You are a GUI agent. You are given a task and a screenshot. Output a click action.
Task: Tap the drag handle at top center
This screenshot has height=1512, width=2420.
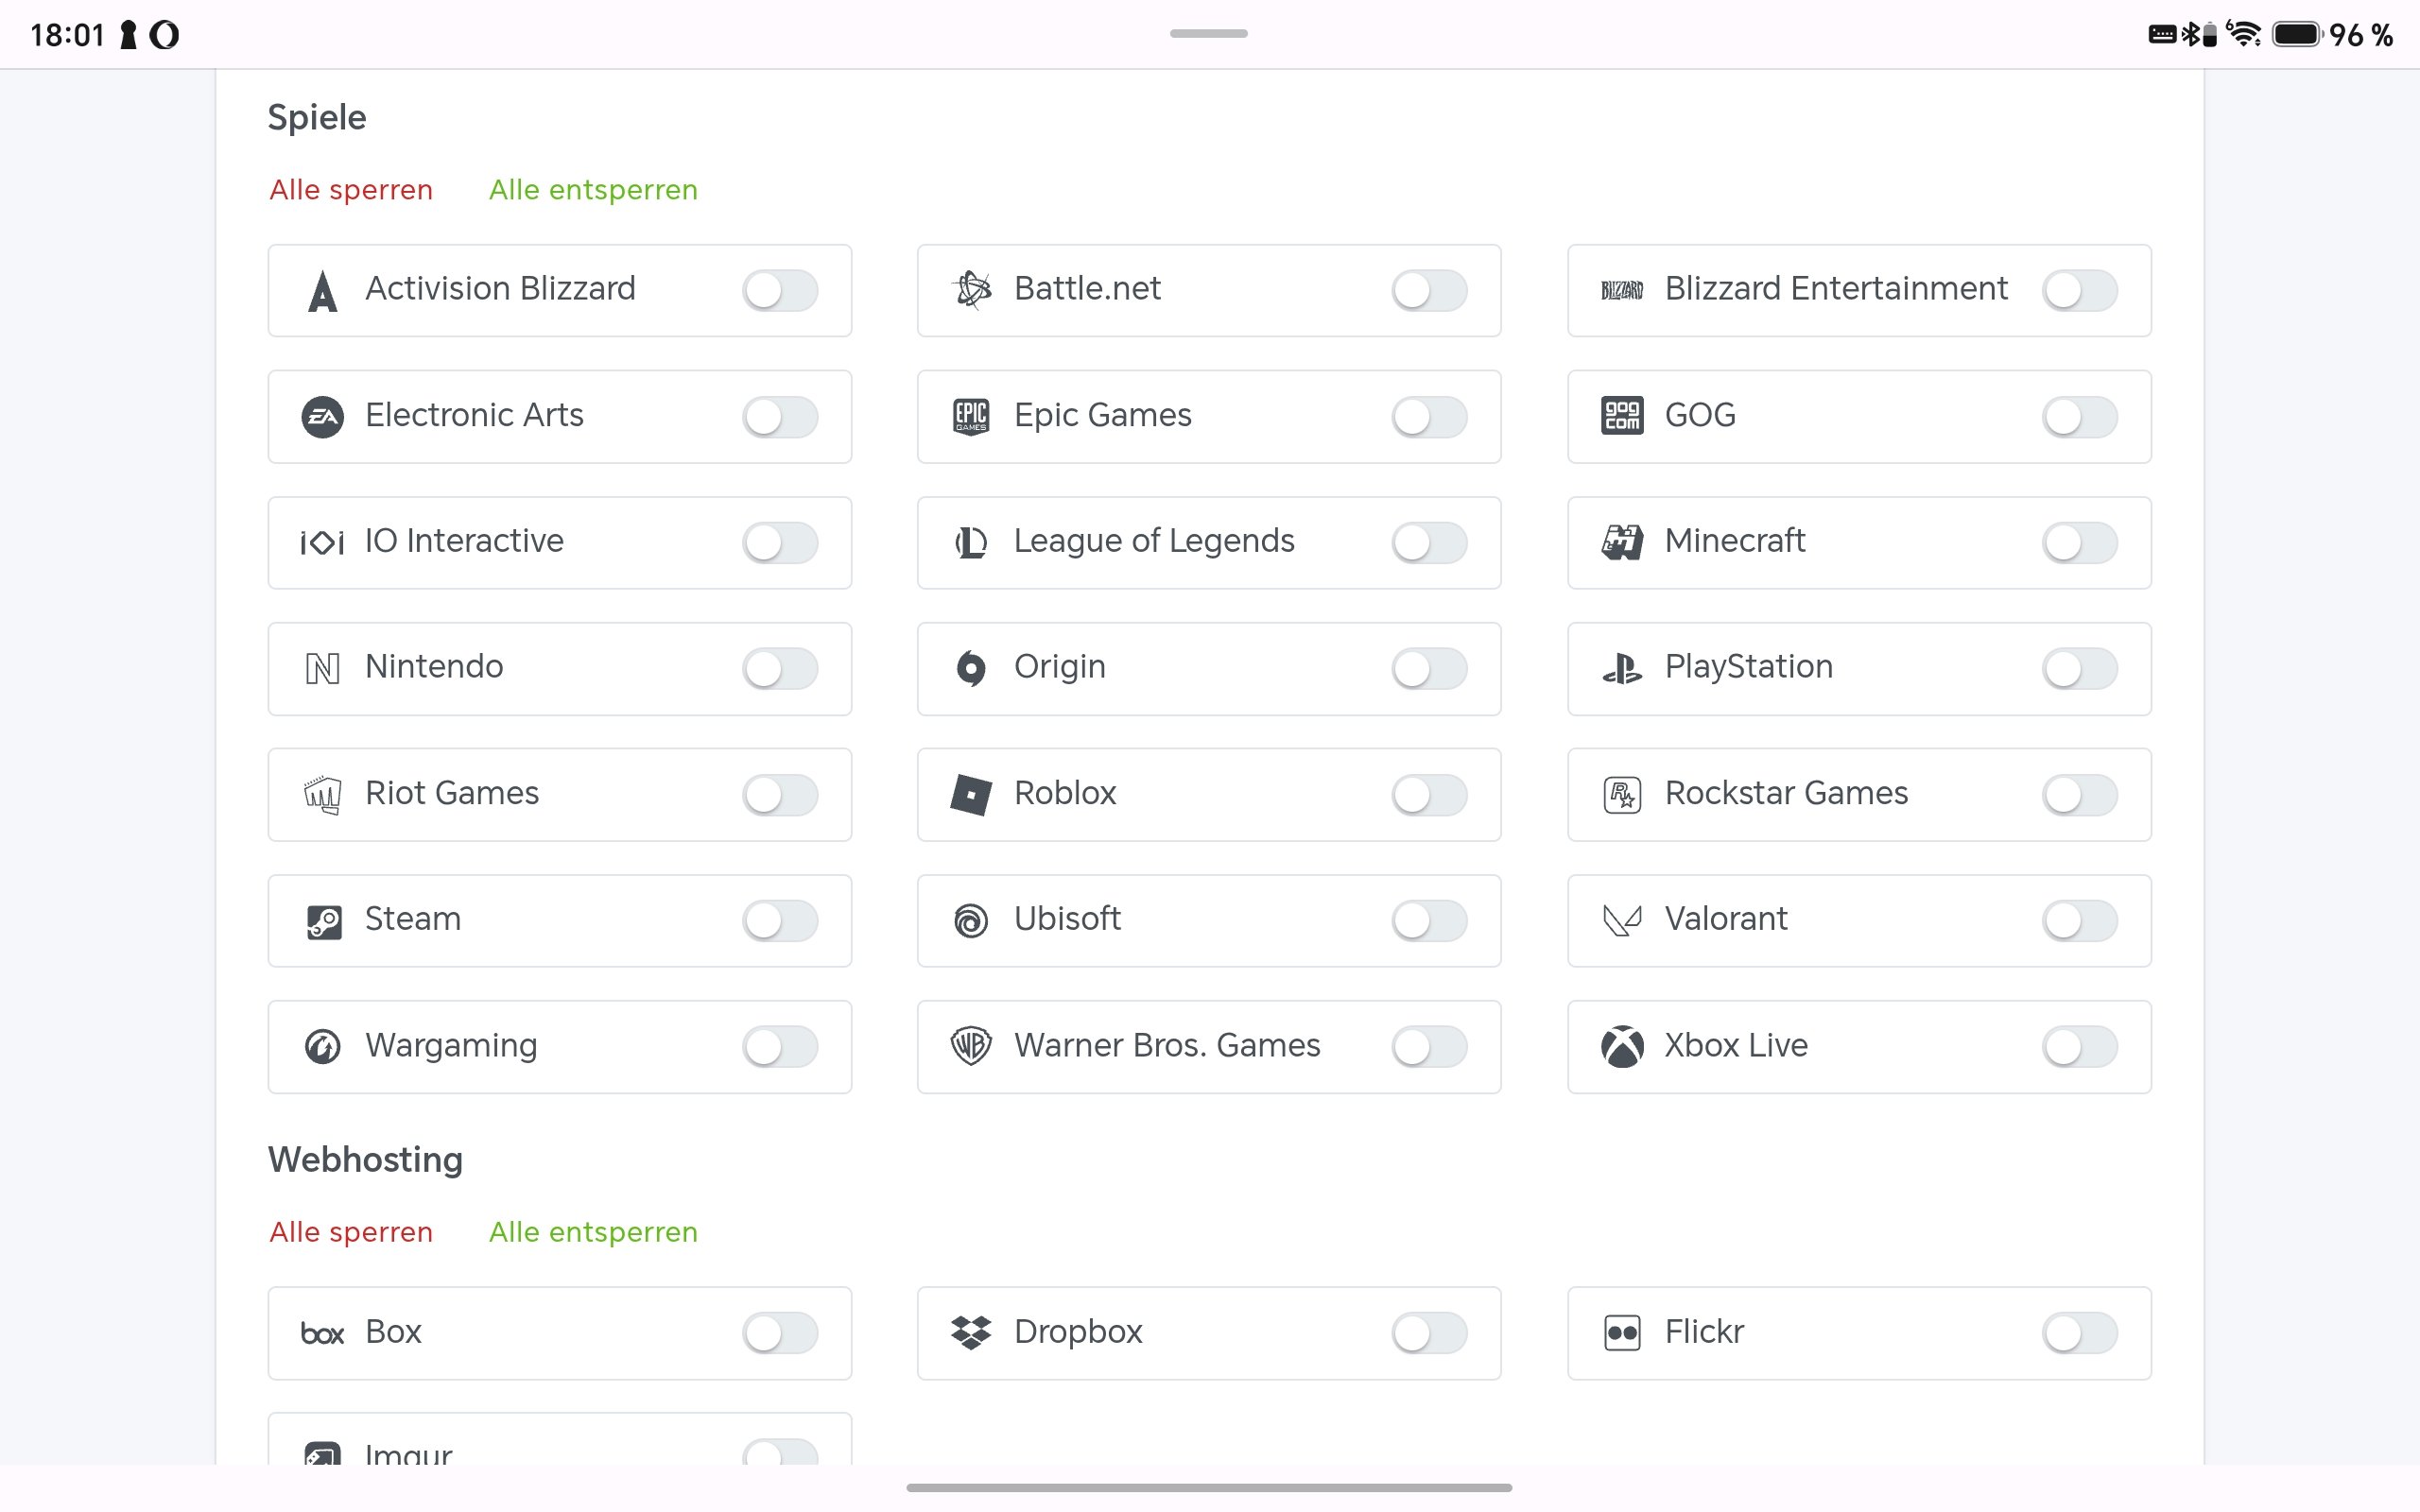(1209, 34)
